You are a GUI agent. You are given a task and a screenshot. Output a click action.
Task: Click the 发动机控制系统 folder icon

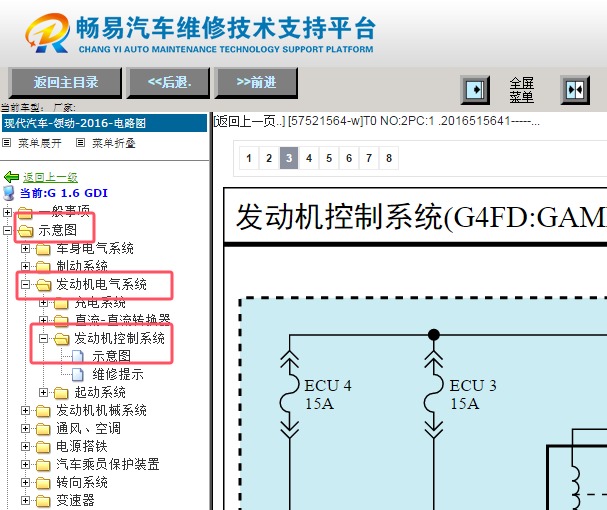[62, 339]
